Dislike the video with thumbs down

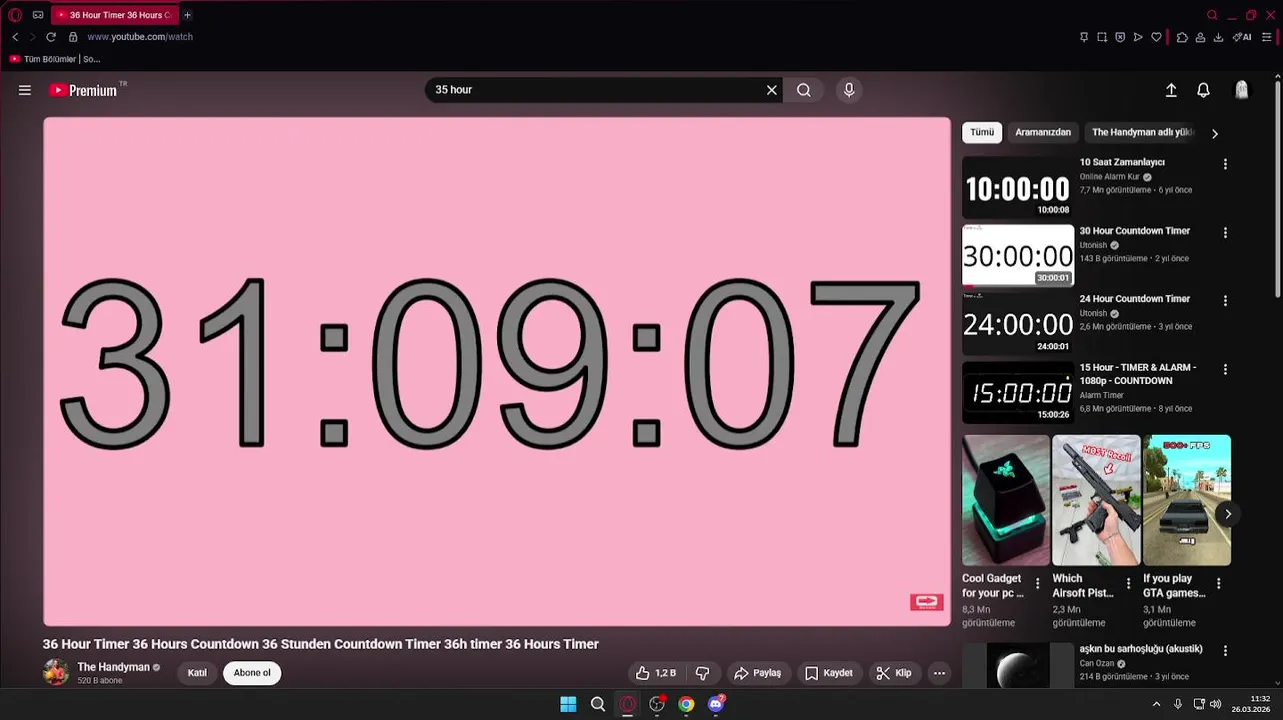click(702, 673)
